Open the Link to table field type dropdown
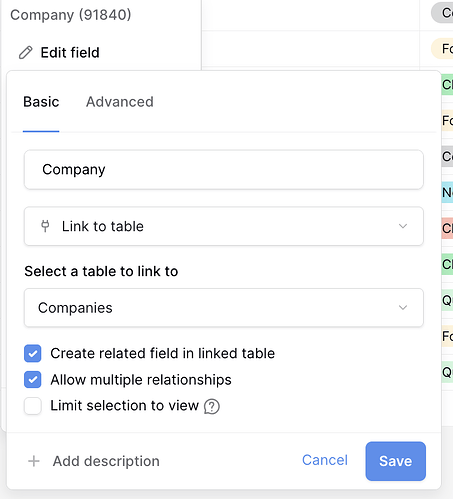Screen dimensions: 453x499 click(x=224, y=226)
